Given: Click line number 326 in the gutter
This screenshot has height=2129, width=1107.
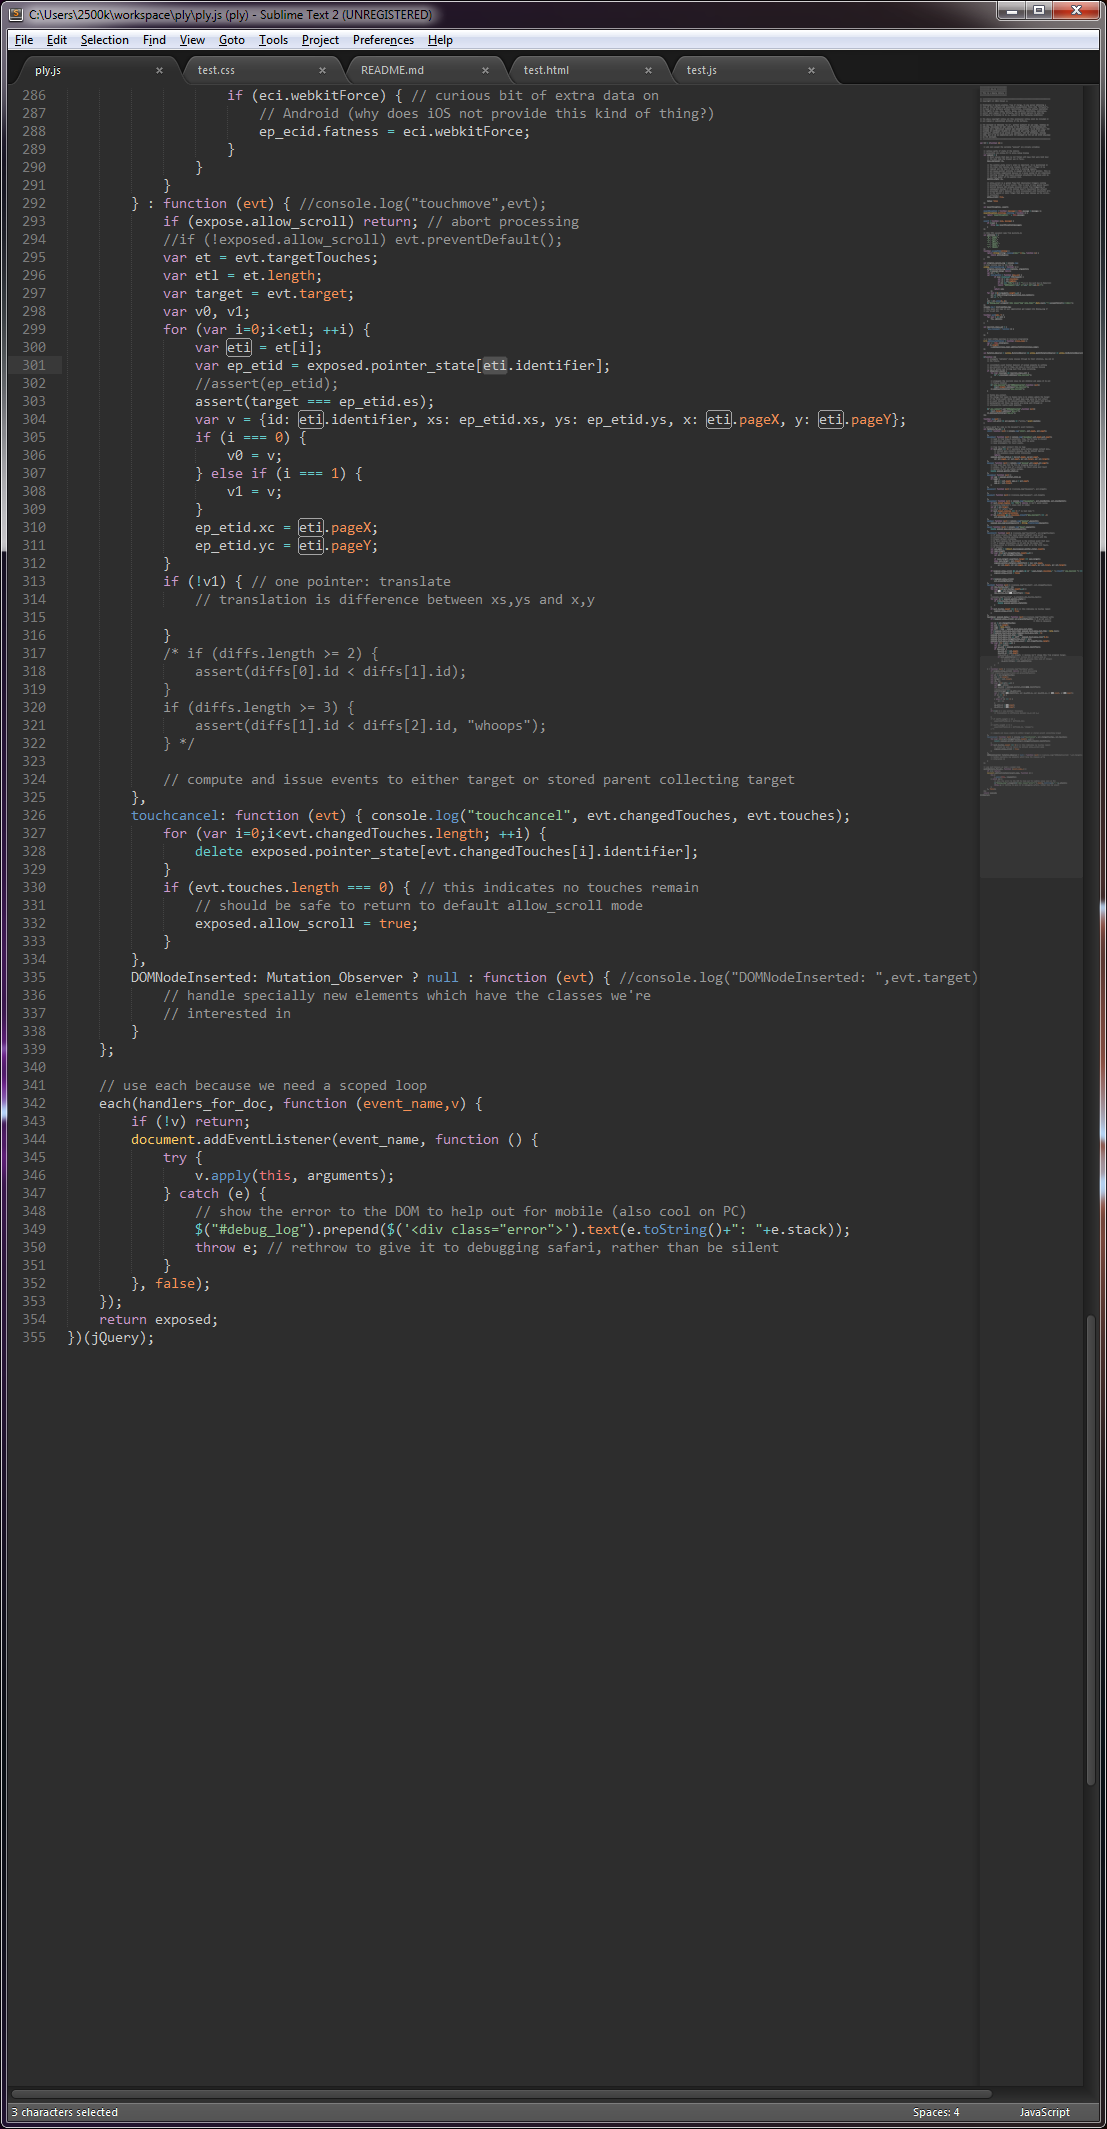Looking at the screenshot, I should 34,816.
